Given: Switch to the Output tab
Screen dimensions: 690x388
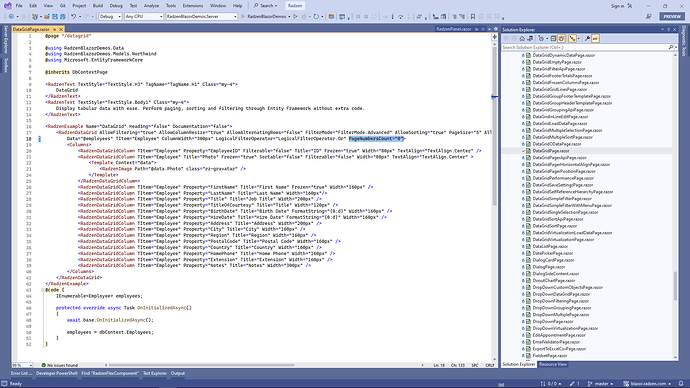Looking at the screenshot, I should click(178, 373).
